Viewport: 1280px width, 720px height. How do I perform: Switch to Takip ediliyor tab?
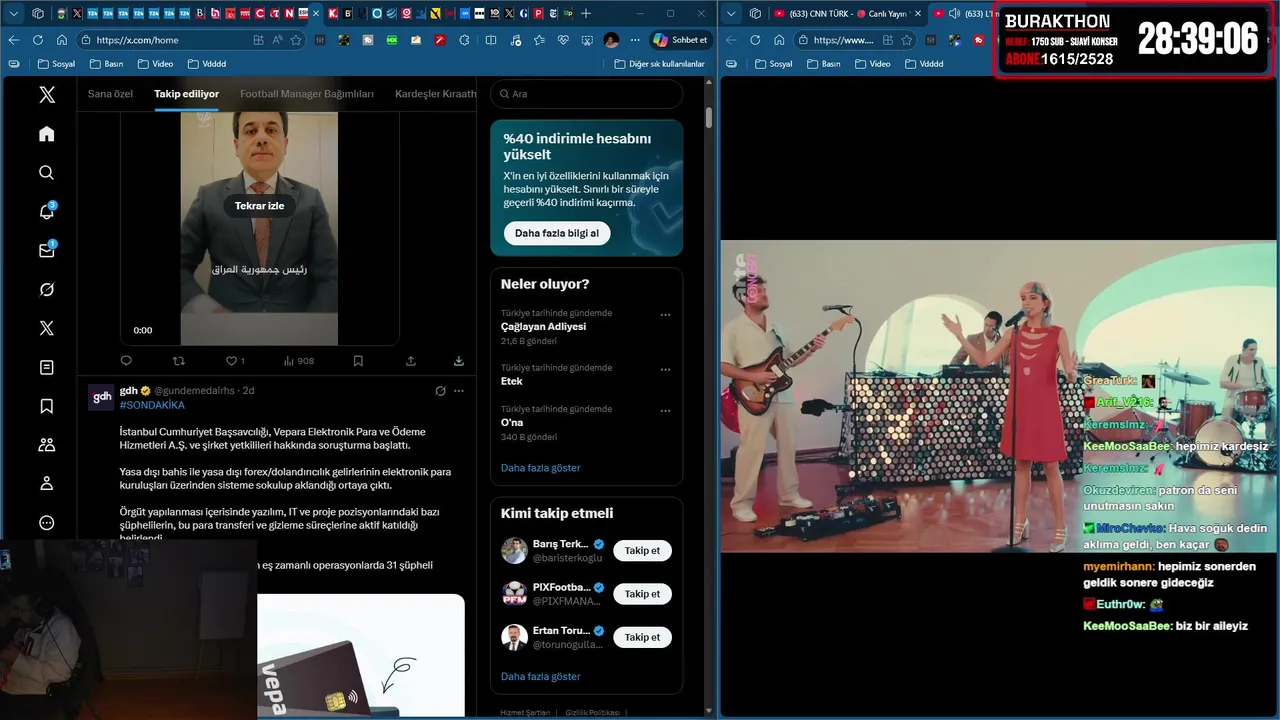point(186,94)
